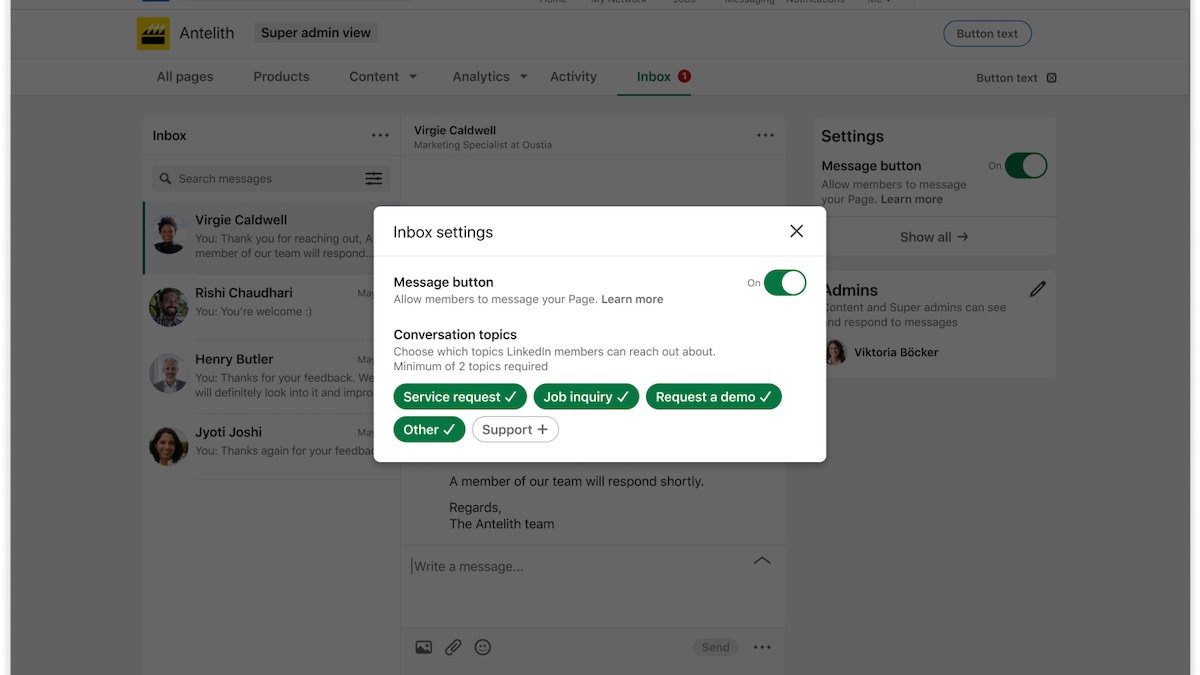The height and width of the screenshot is (675, 1200).
Task: Add the Support topic chip
Action: 515,430
